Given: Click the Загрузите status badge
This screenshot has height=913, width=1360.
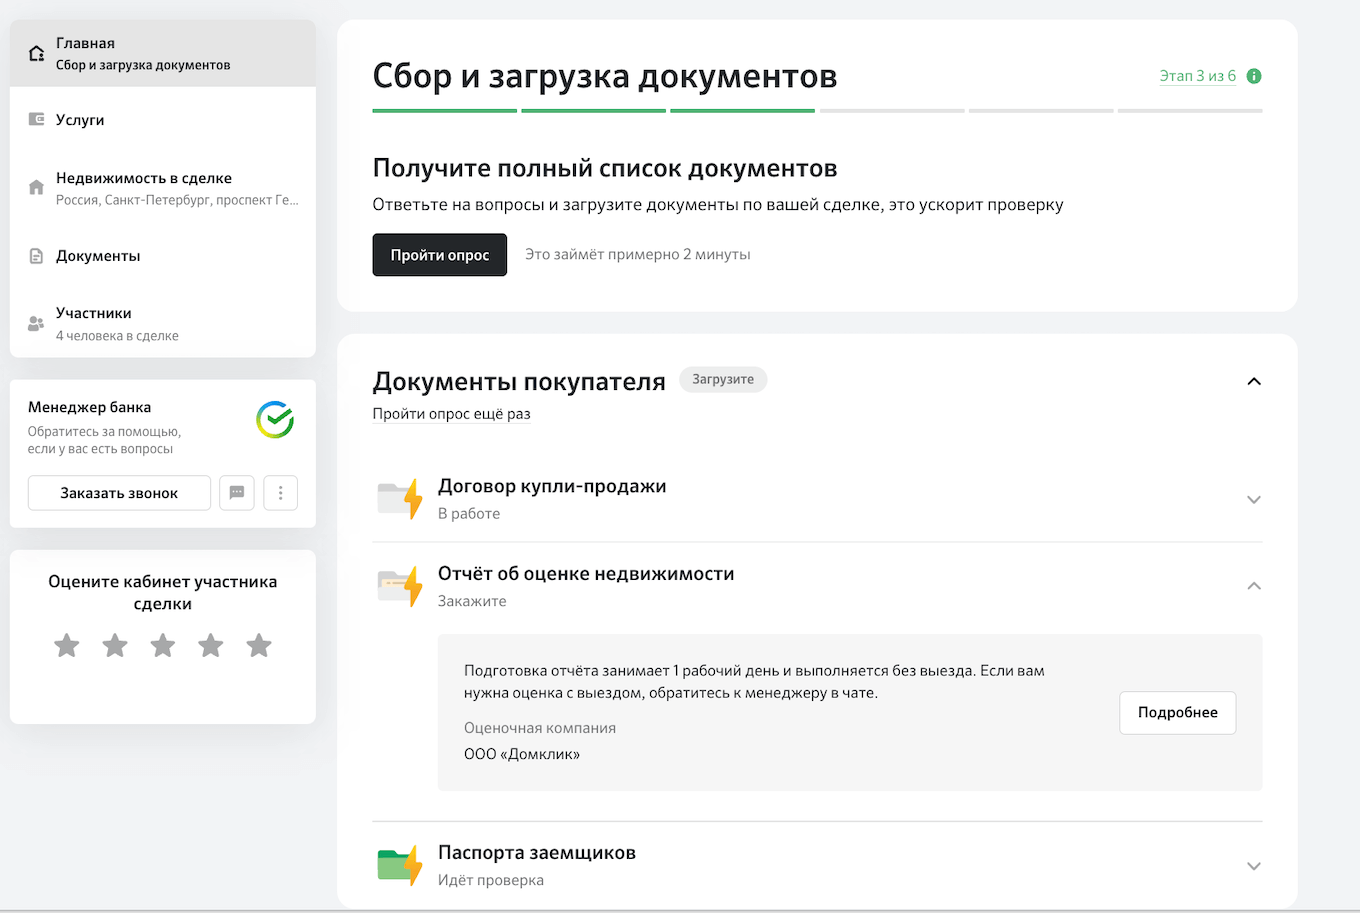Looking at the screenshot, I should pos(723,380).
